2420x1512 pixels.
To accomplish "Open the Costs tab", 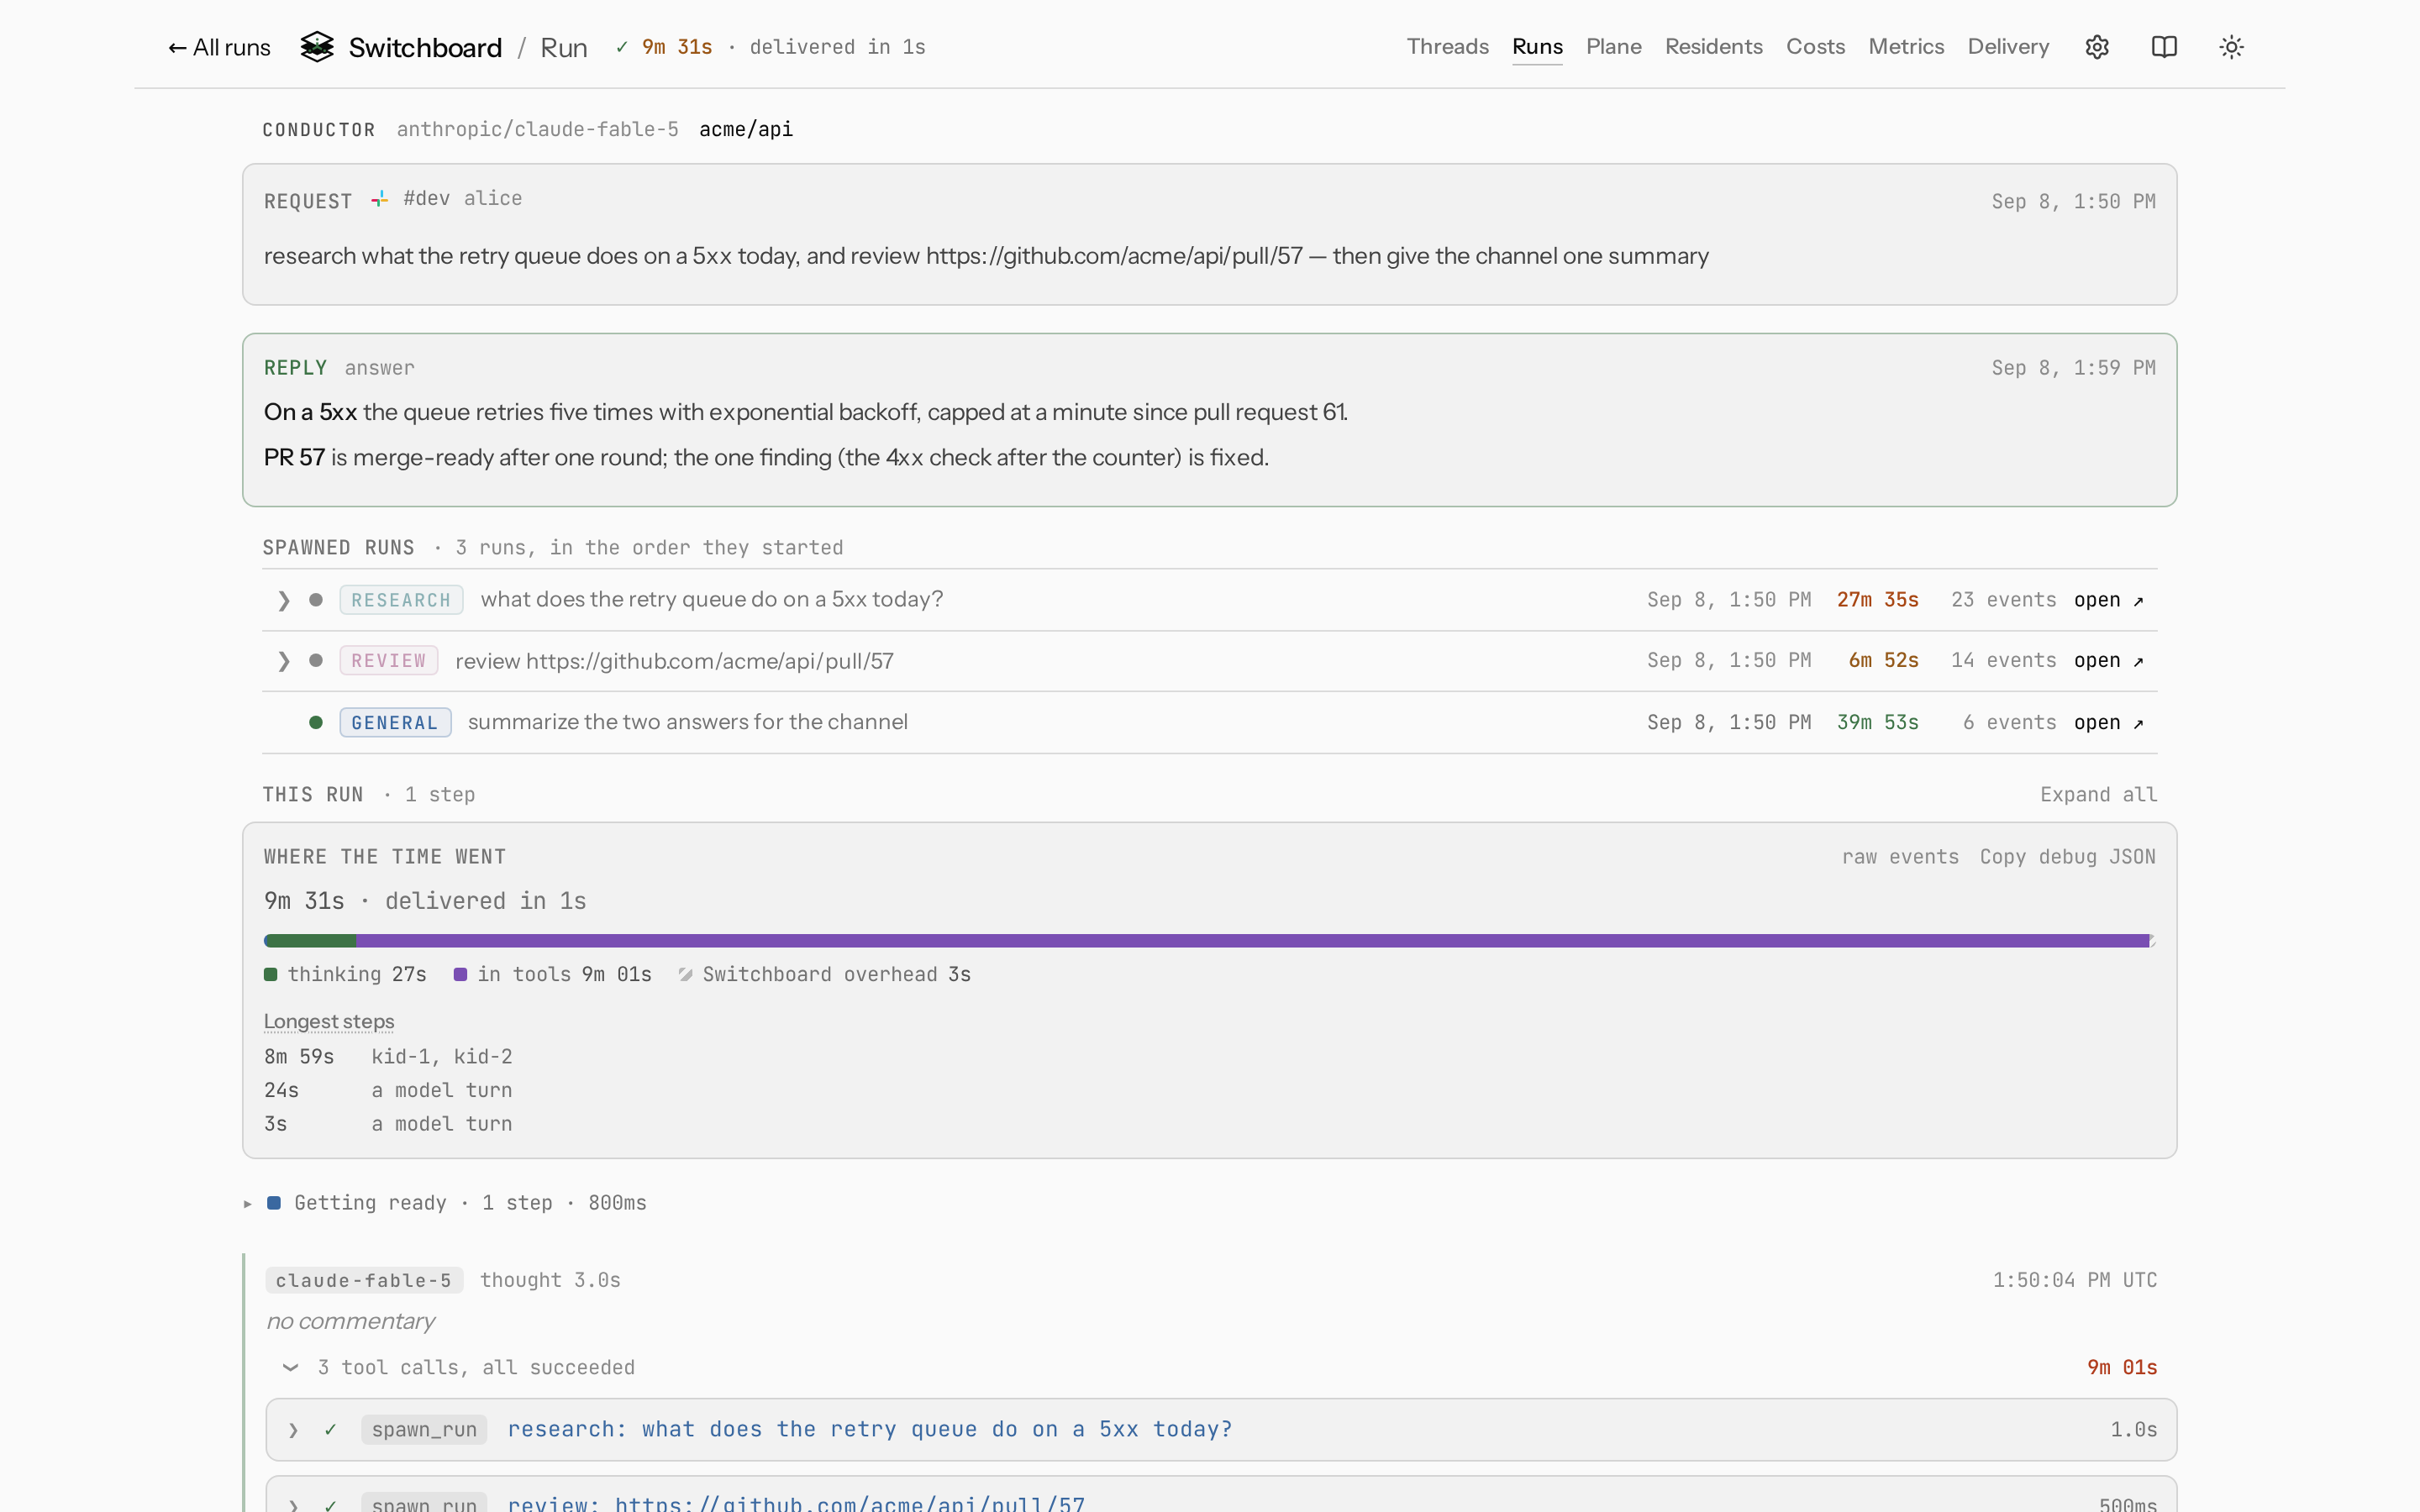I will tap(1815, 47).
